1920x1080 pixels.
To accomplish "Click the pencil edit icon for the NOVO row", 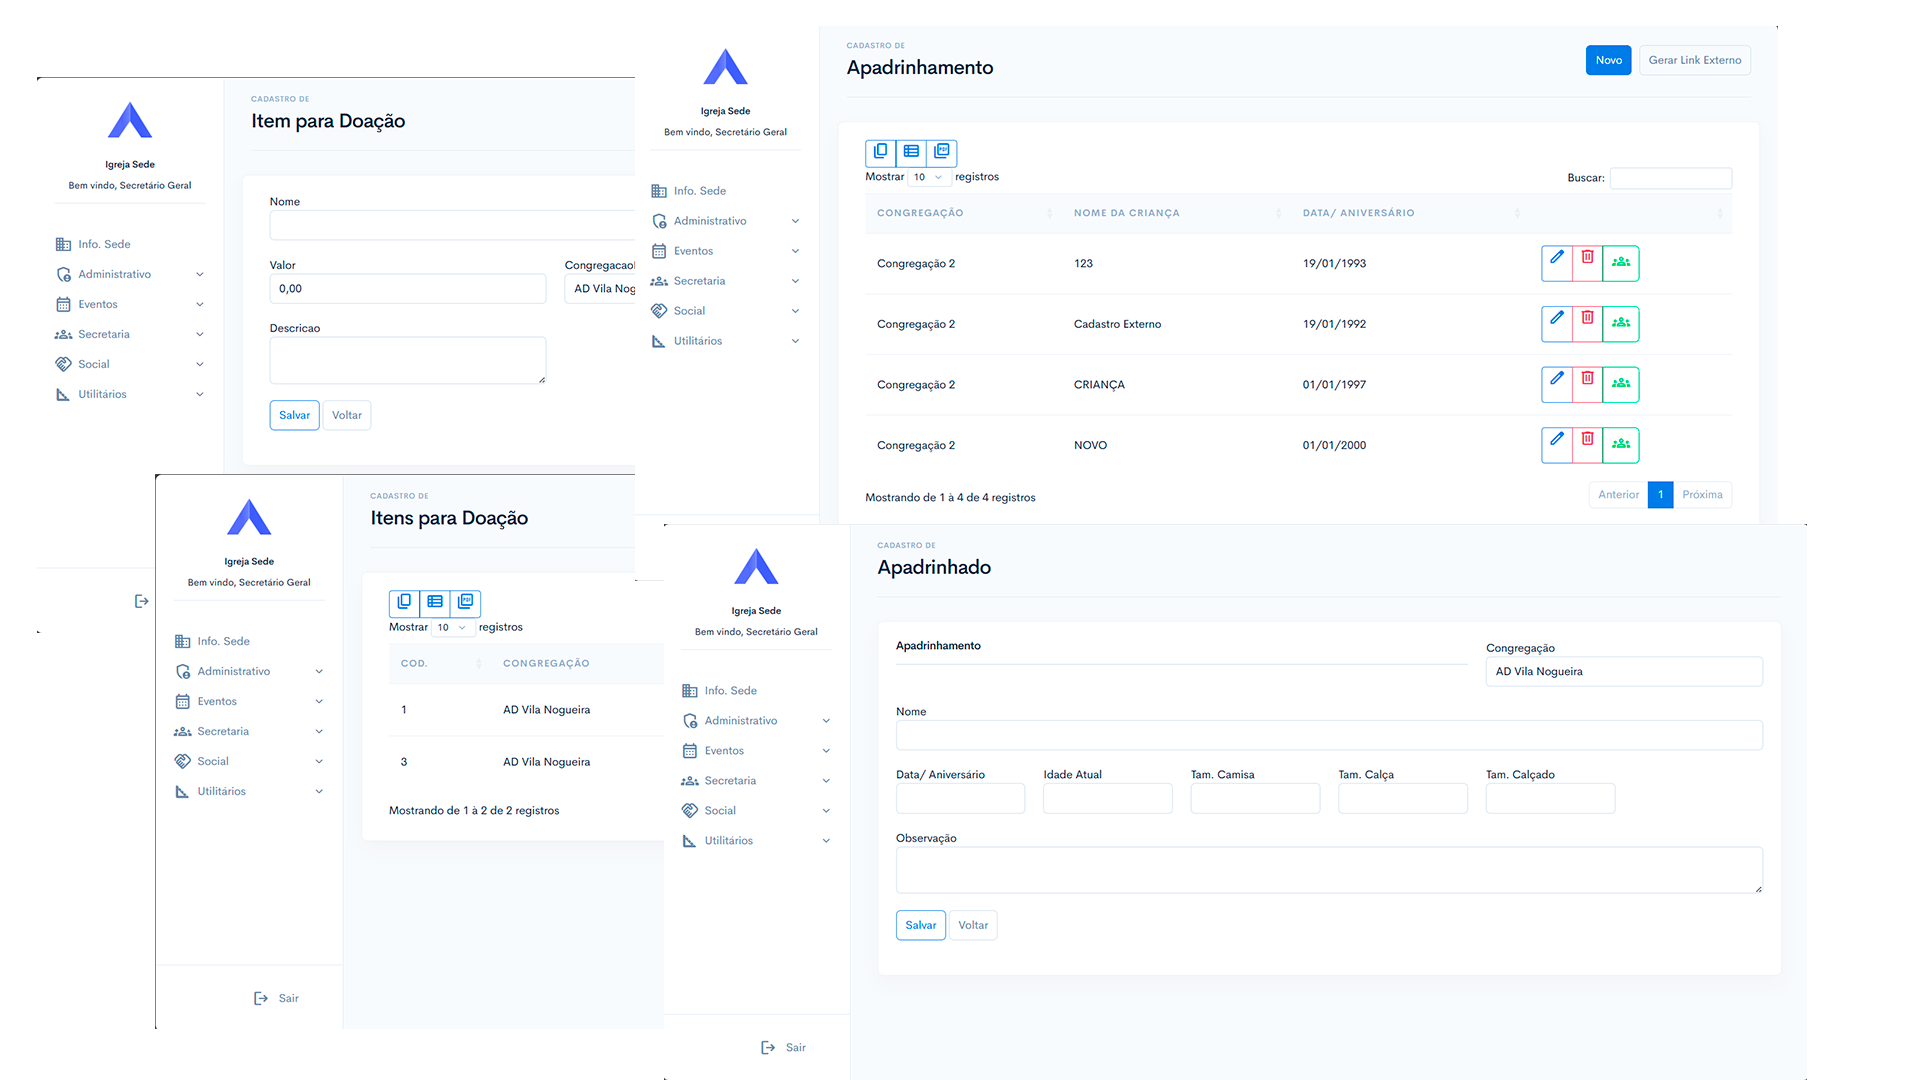I will (1557, 439).
